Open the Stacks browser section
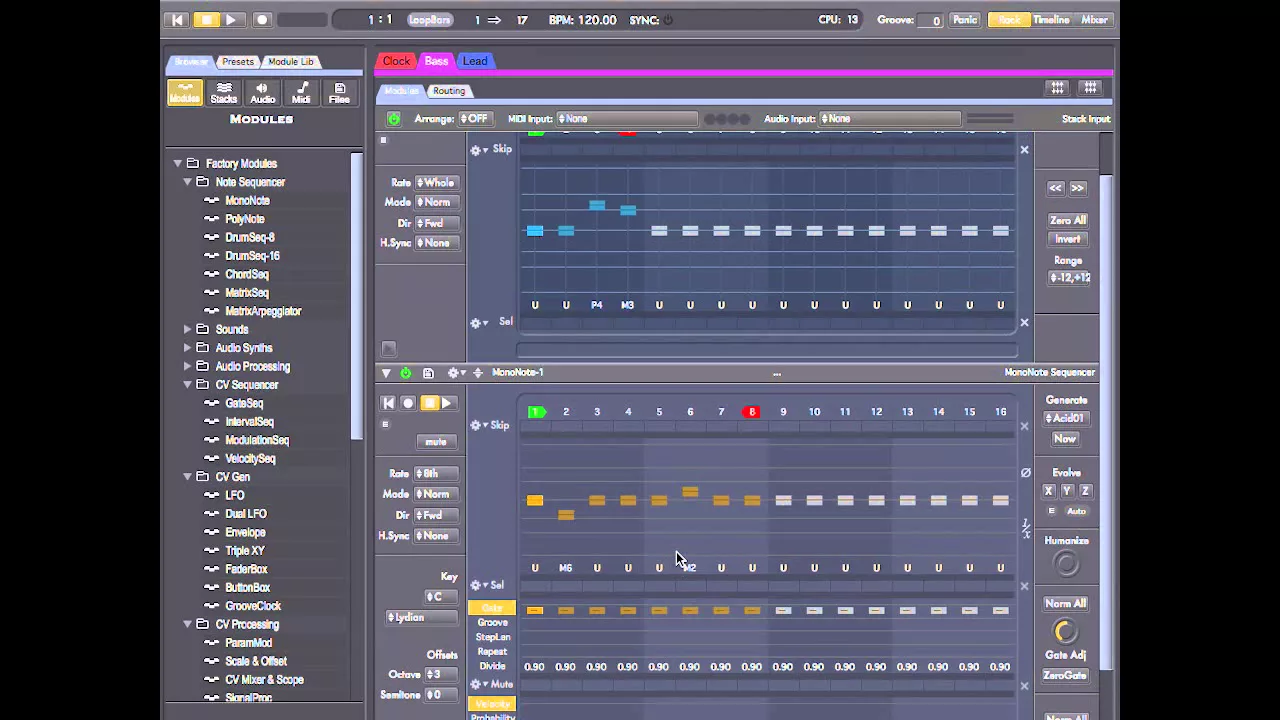Image resolution: width=1280 pixels, height=720 pixels. [224, 93]
